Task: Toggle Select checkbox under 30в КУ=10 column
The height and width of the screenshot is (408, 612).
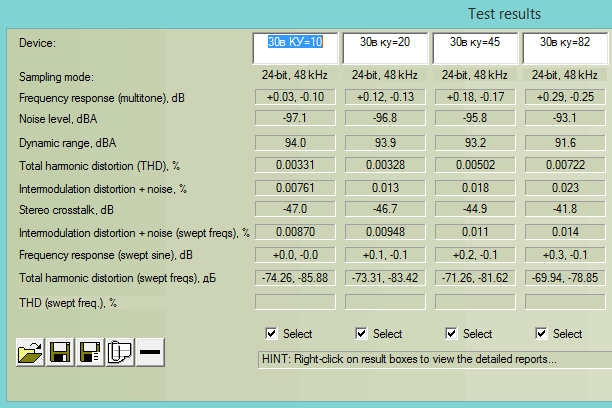Action: (271, 333)
